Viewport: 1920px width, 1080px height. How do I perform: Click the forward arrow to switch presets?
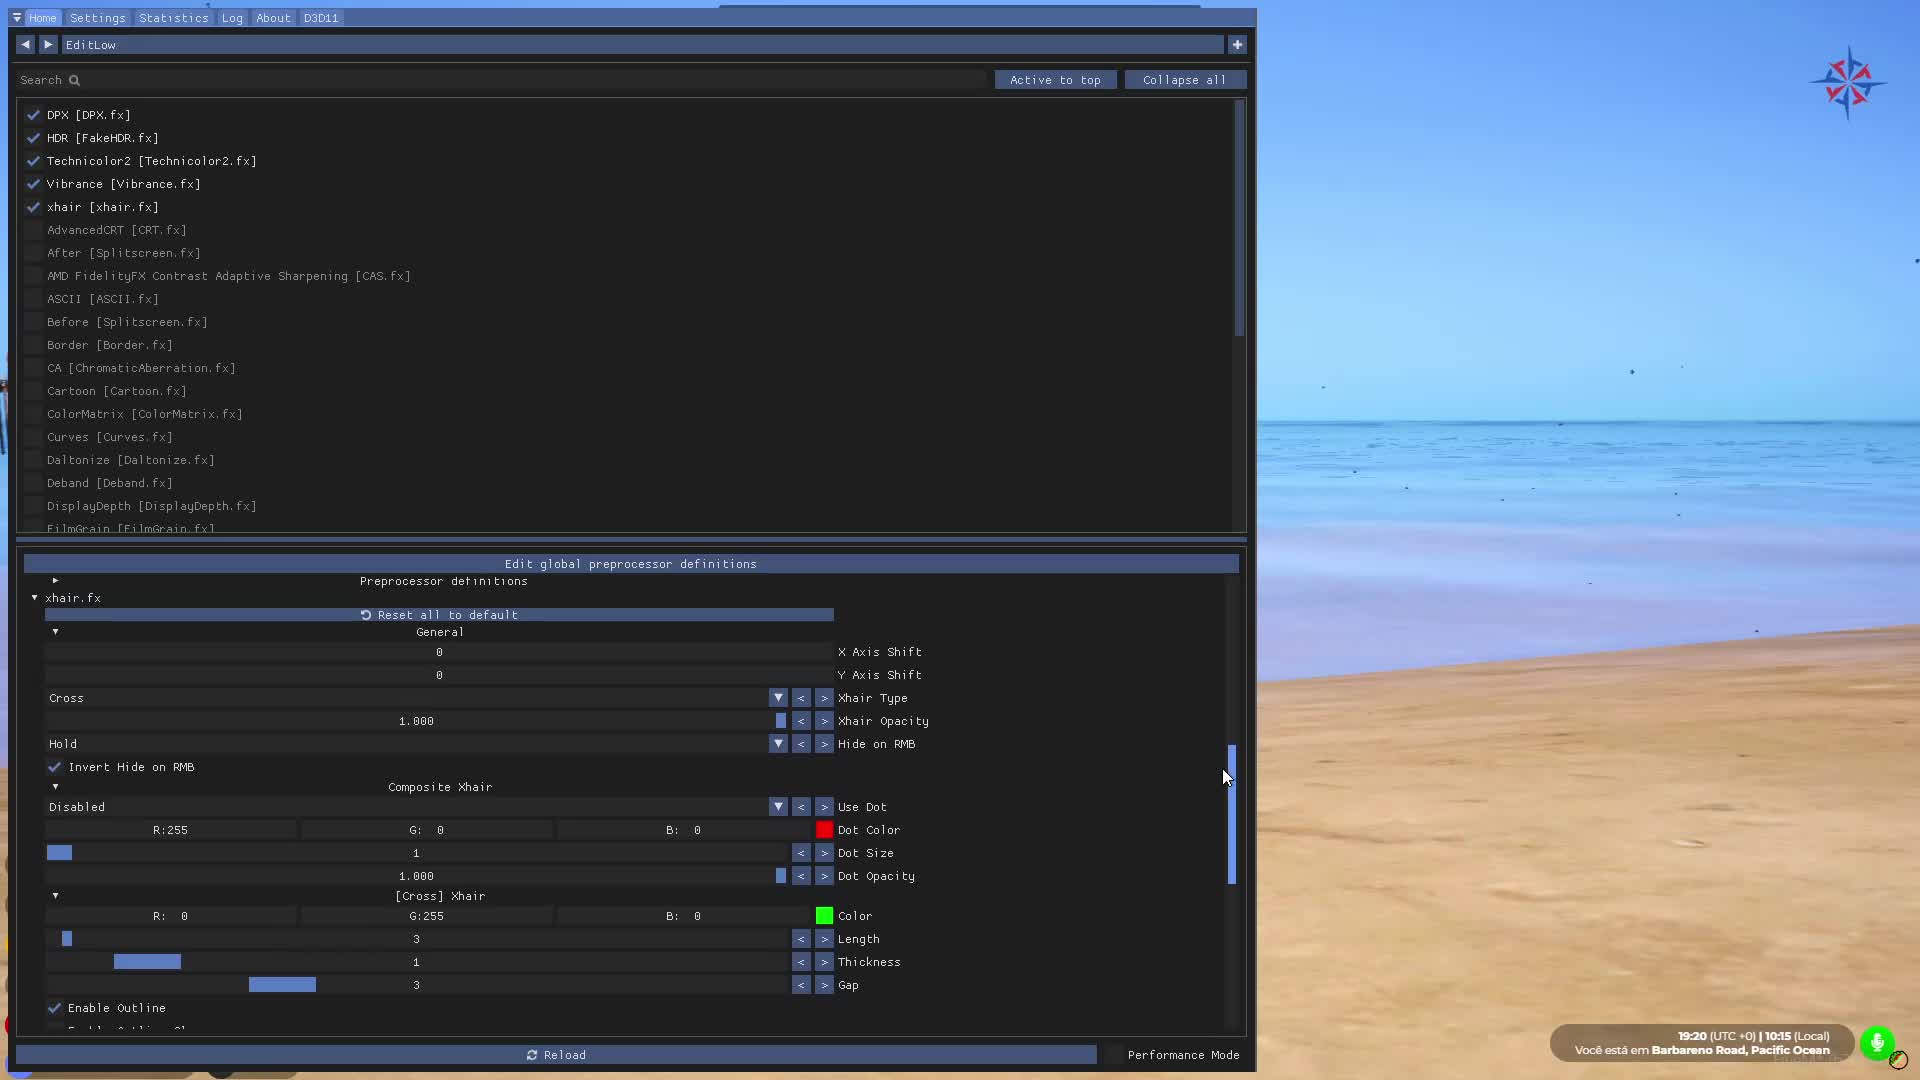tap(48, 44)
